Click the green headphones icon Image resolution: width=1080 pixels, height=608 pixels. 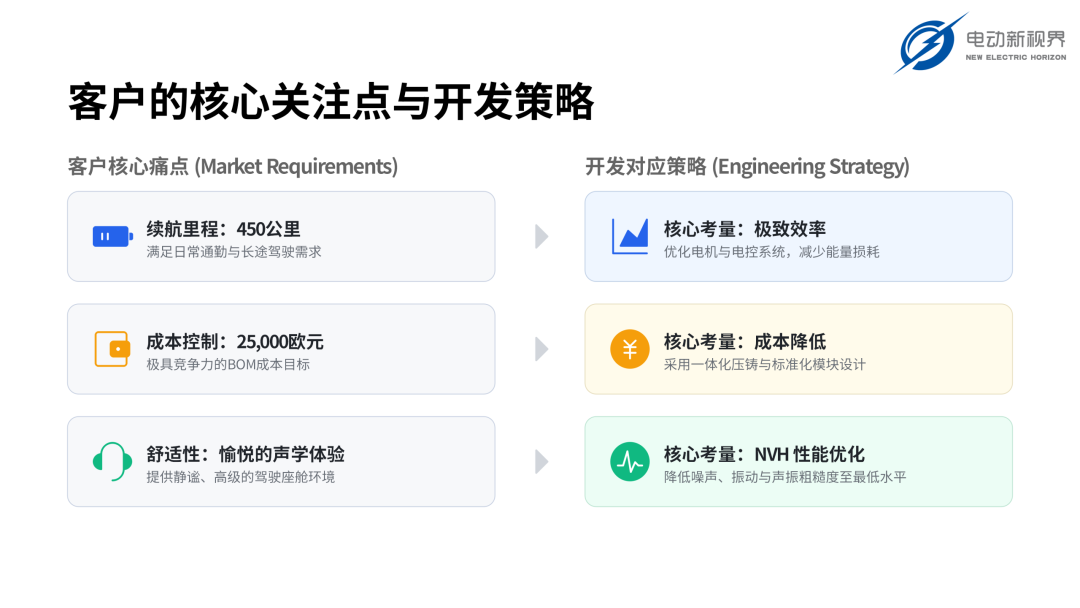pyautogui.click(x=112, y=461)
